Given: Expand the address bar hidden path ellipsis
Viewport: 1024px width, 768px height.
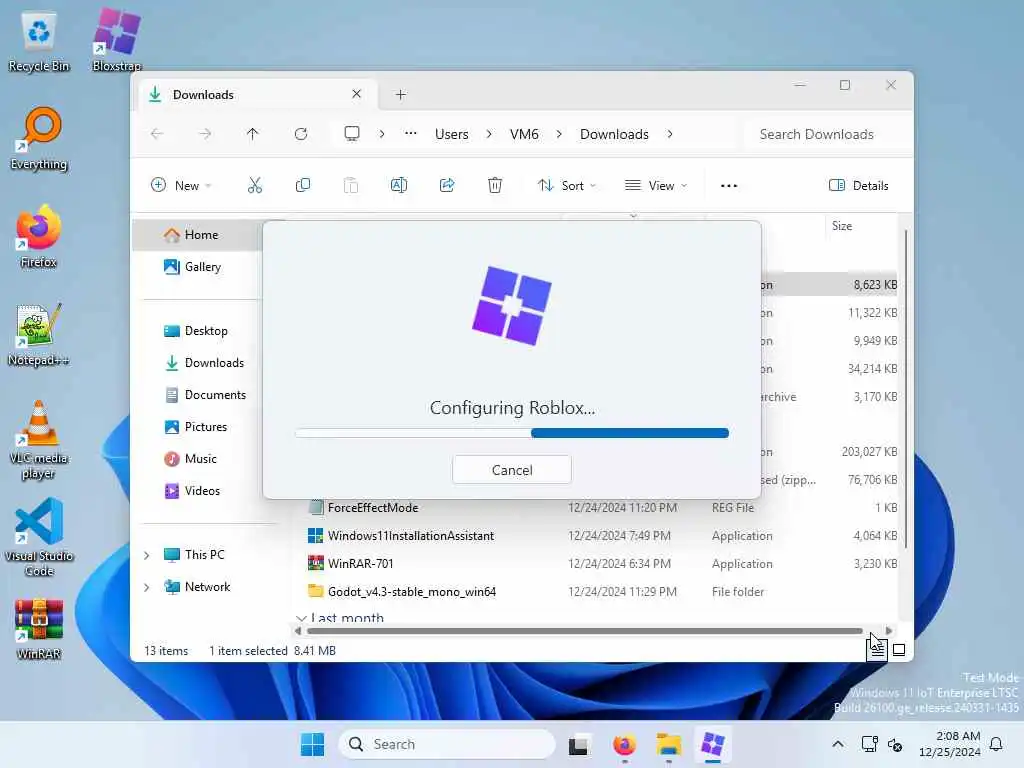Looking at the screenshot, I should click(x=410, y=134).
